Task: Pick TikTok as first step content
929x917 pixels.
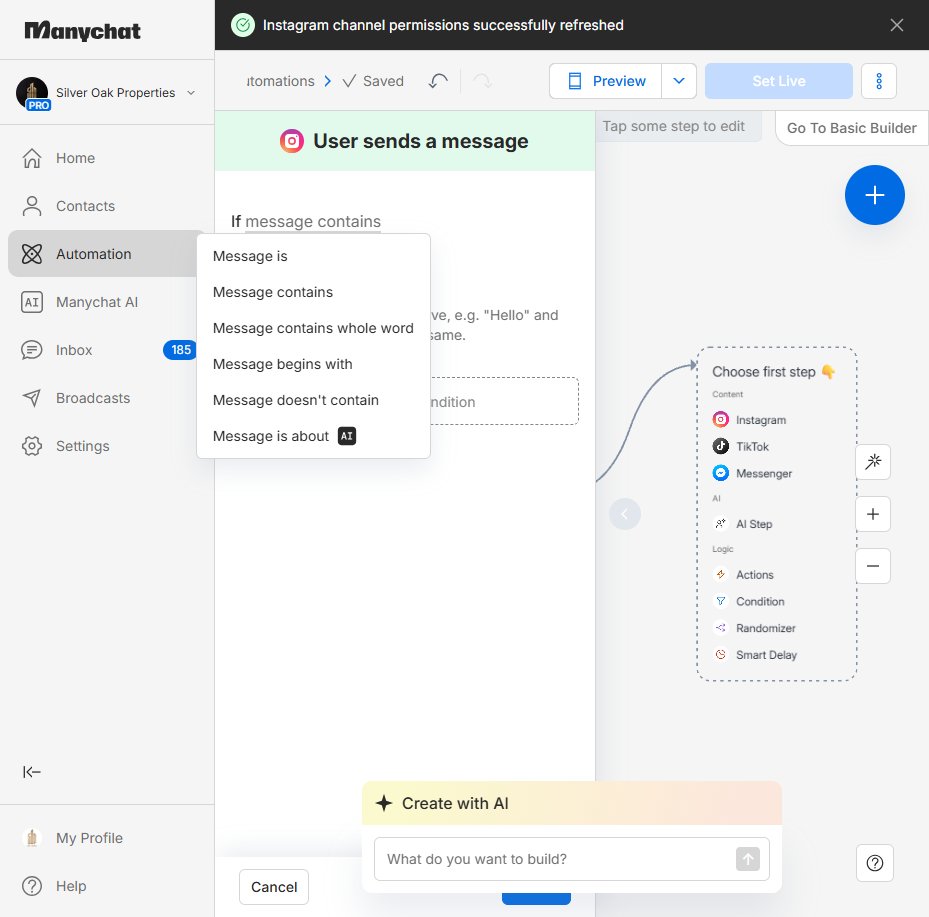Action: coord(741,447)
